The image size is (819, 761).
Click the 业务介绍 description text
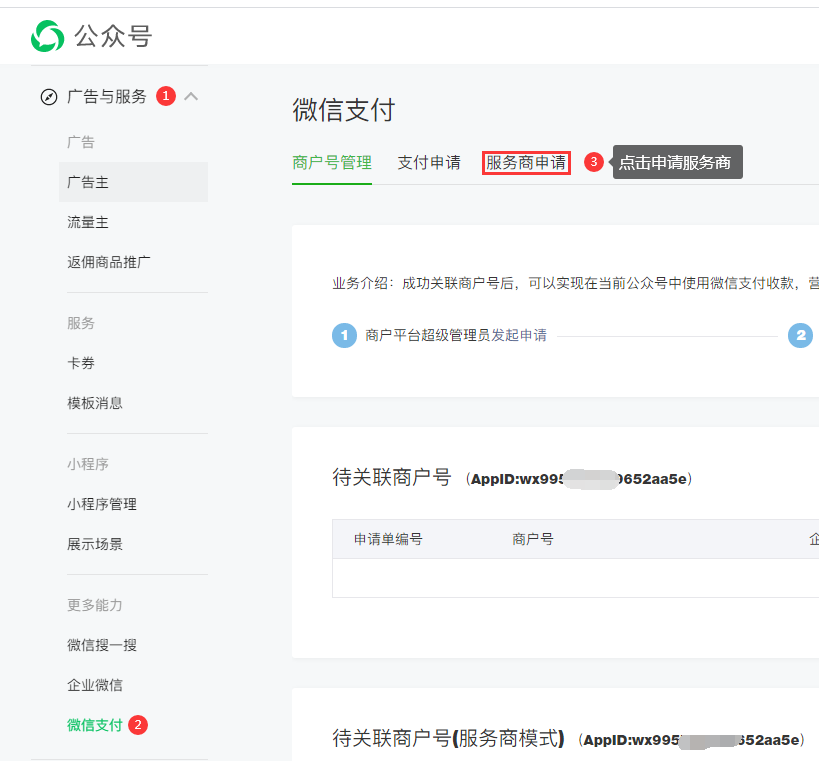[576, 283]
